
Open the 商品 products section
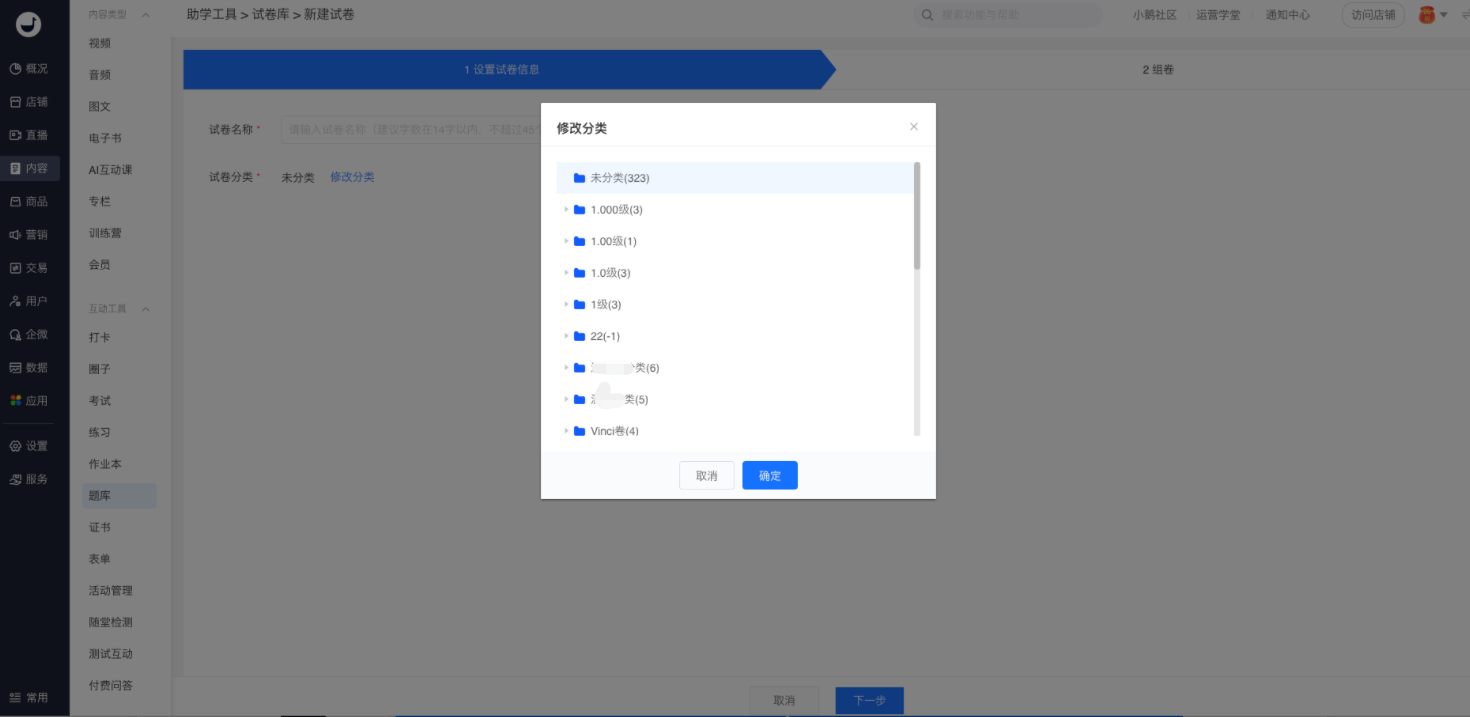(29, 201)
